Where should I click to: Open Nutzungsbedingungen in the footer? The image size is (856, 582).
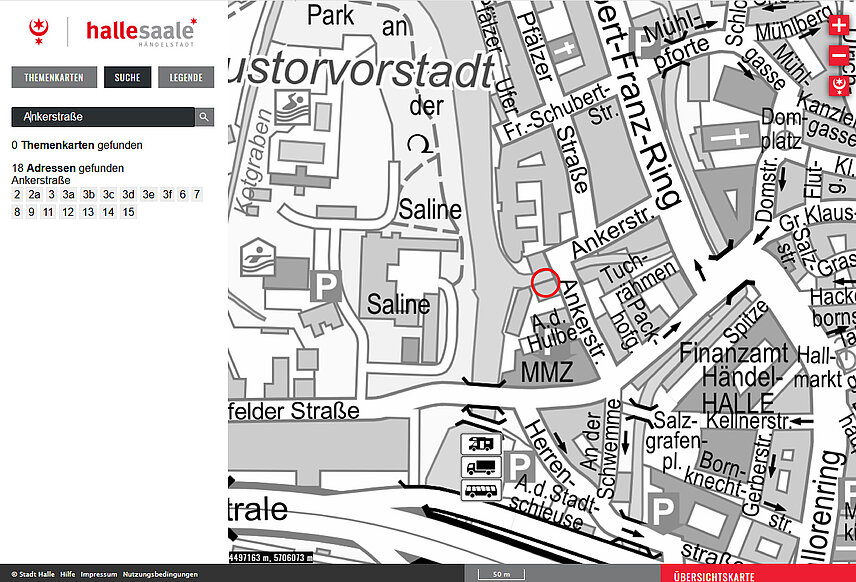160,575
